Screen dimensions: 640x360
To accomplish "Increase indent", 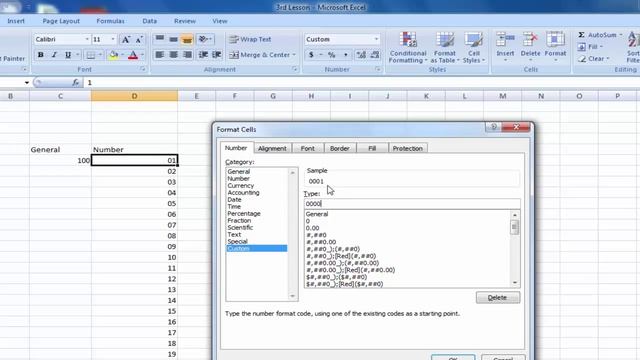I will click(216, 54).
